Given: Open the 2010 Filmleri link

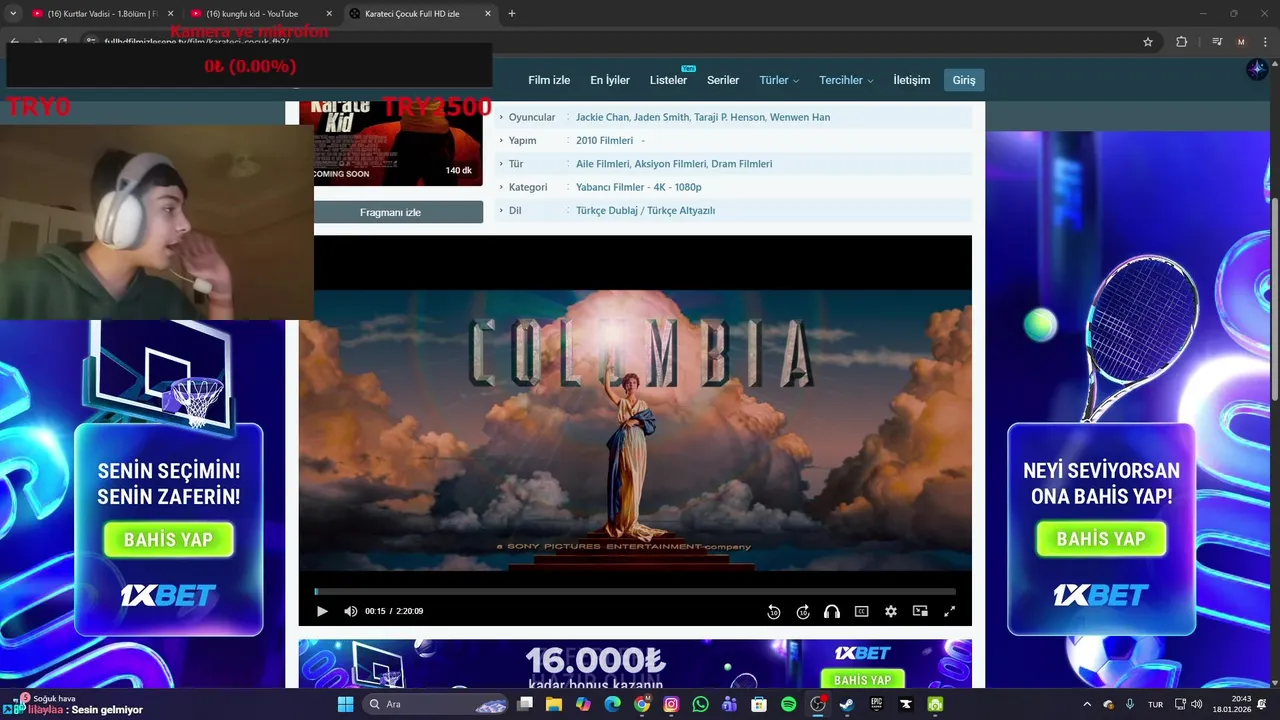Looking at the screenshot, I should (x=604, y=141).
